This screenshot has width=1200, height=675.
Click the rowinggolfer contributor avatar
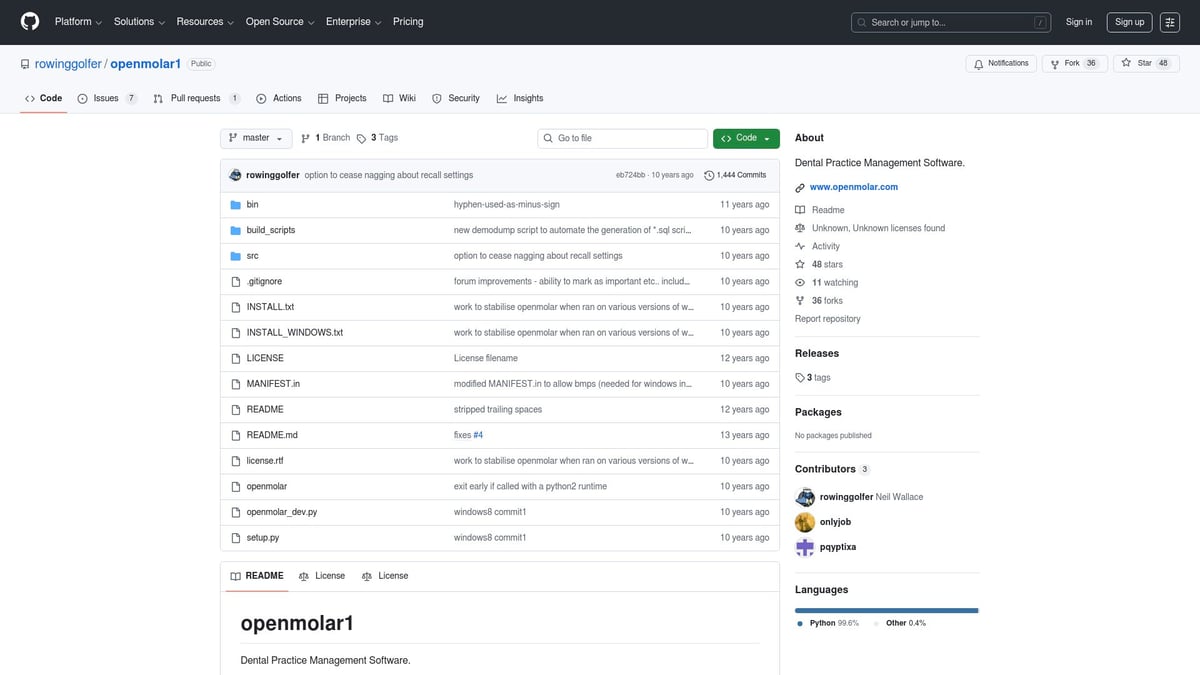(x=804, y=497)
